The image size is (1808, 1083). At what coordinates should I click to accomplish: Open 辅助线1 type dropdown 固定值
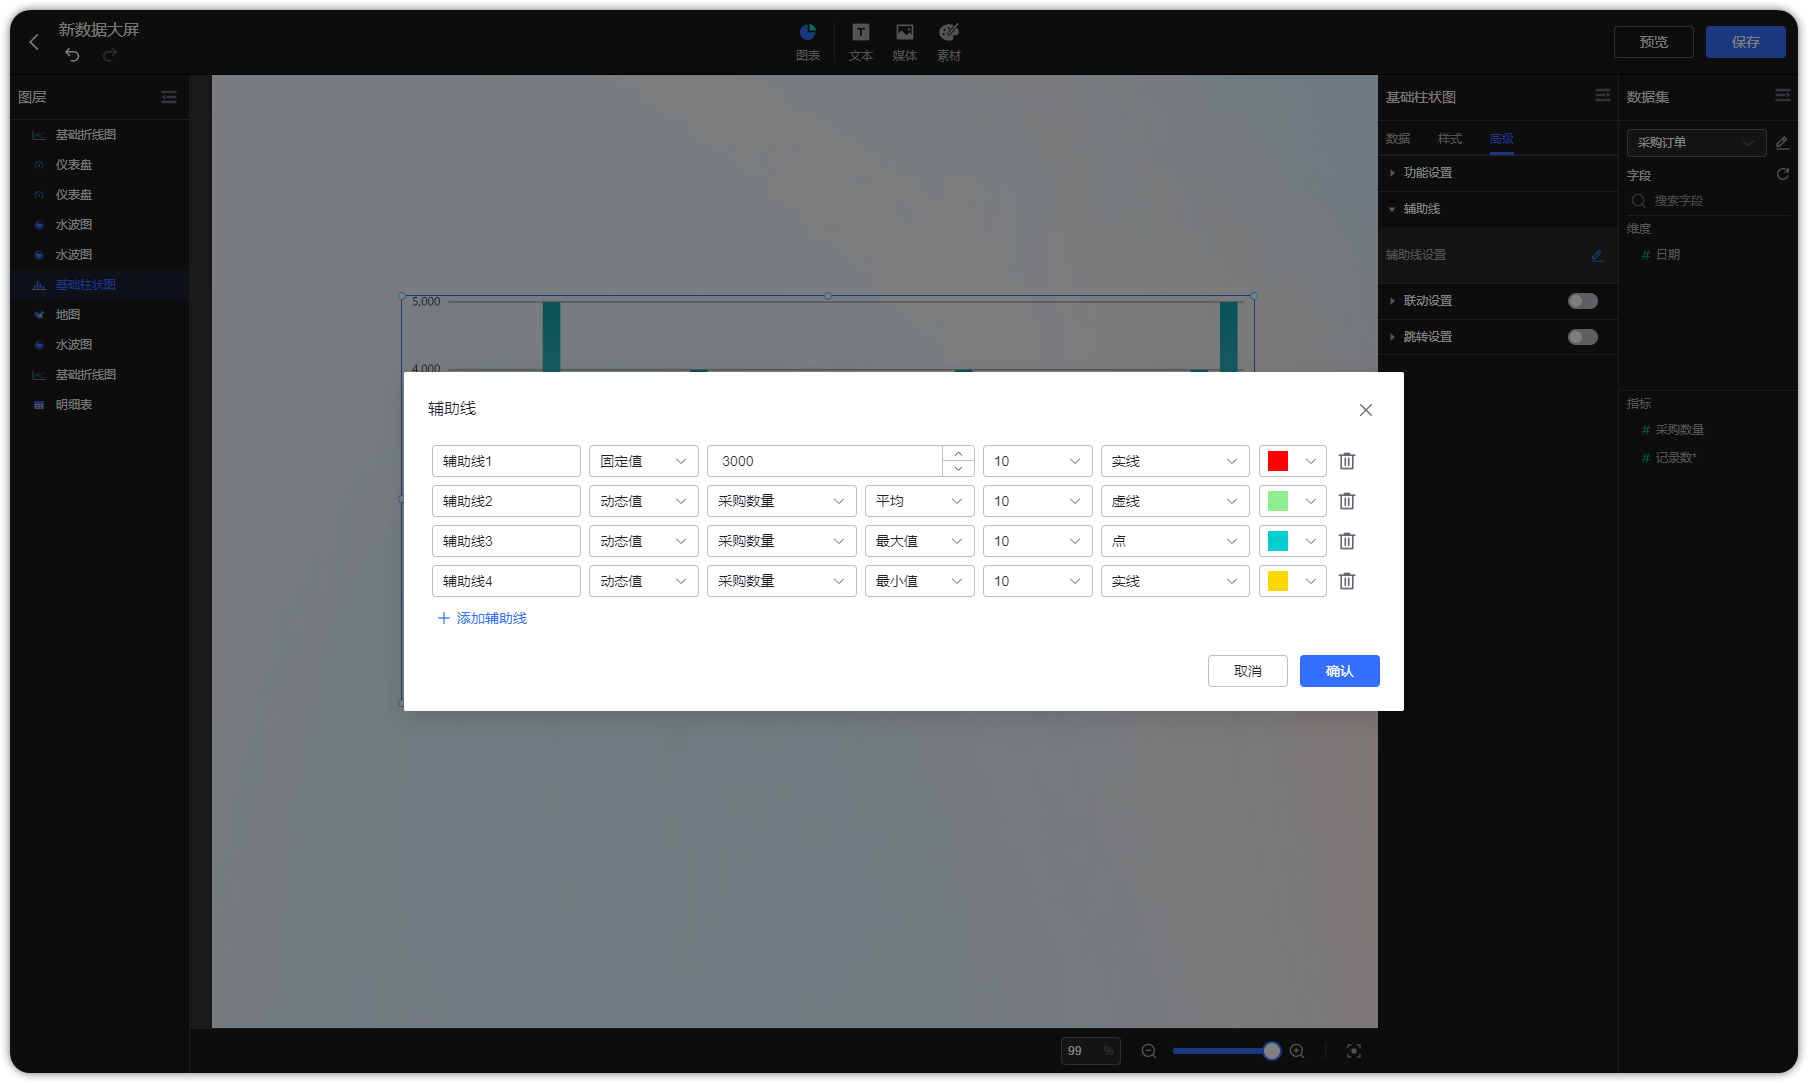pyautogui.click(x=644, y=461)
